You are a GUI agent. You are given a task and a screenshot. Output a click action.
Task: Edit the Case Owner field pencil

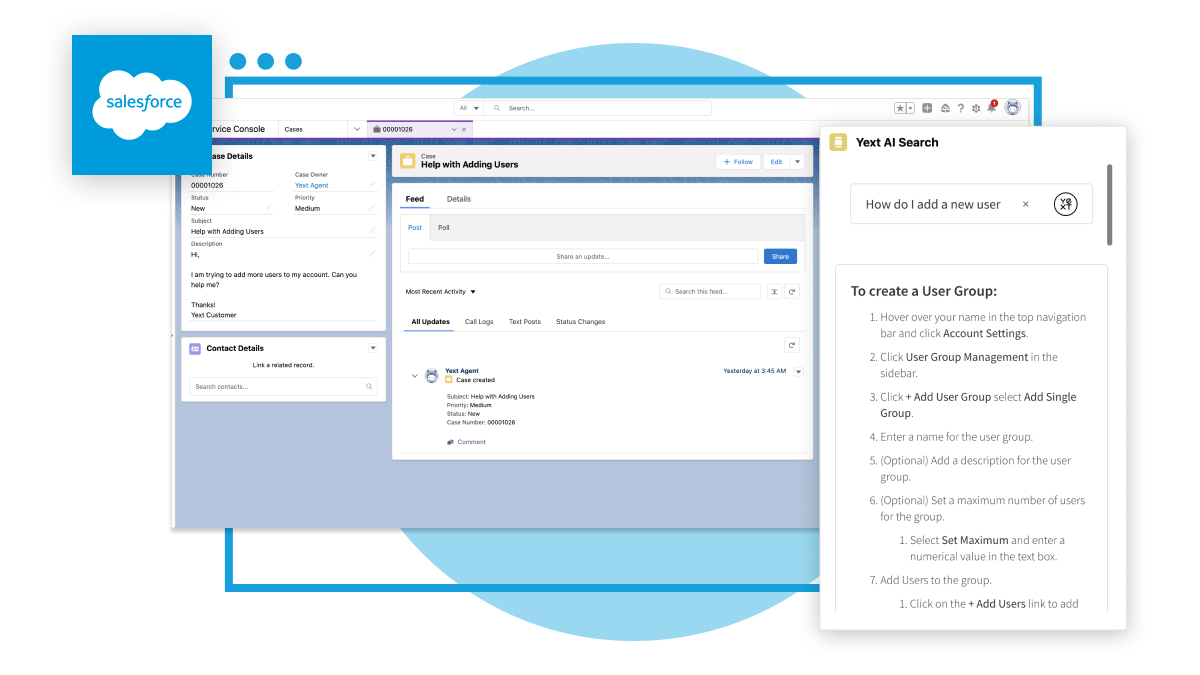coord(372,185)
